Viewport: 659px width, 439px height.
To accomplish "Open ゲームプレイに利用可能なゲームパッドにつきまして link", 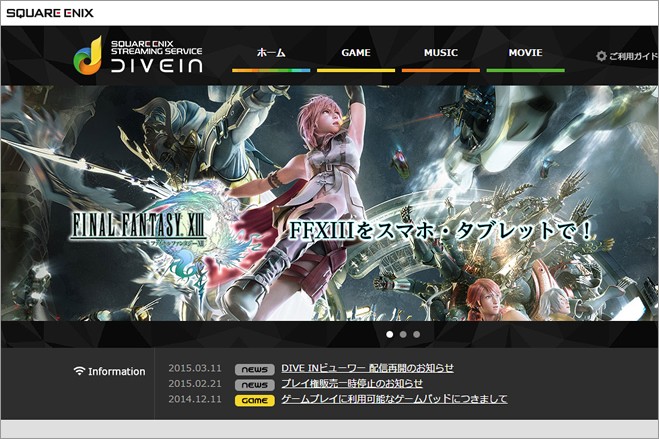I will pyautogui.click(x=394, y=399).
